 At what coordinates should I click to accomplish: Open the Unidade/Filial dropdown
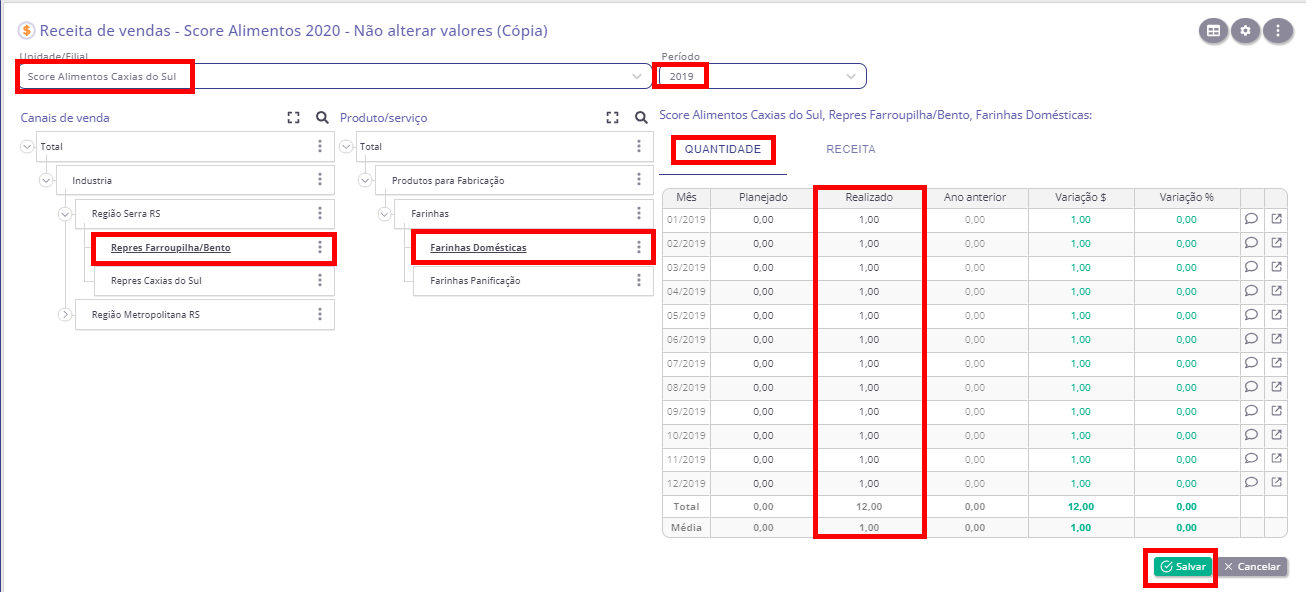pyautogui.click(x=637, y=77)
